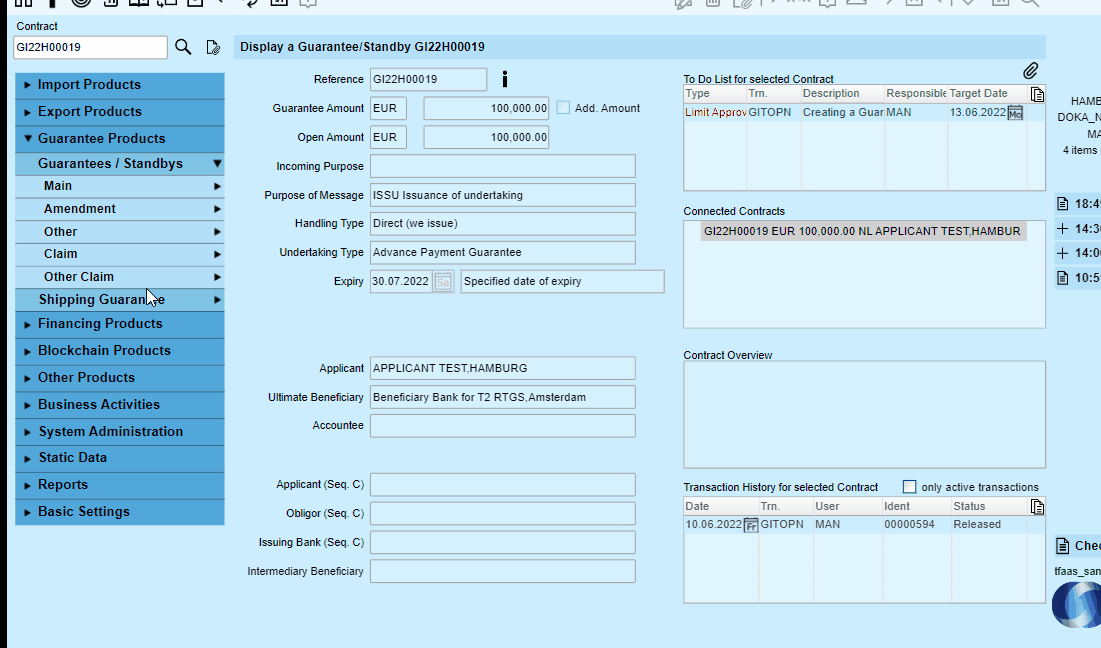Open the Other submenu under Guarantees
Image resolution: width=1101 pixels, height=648 pixels.
coord(120,232)
